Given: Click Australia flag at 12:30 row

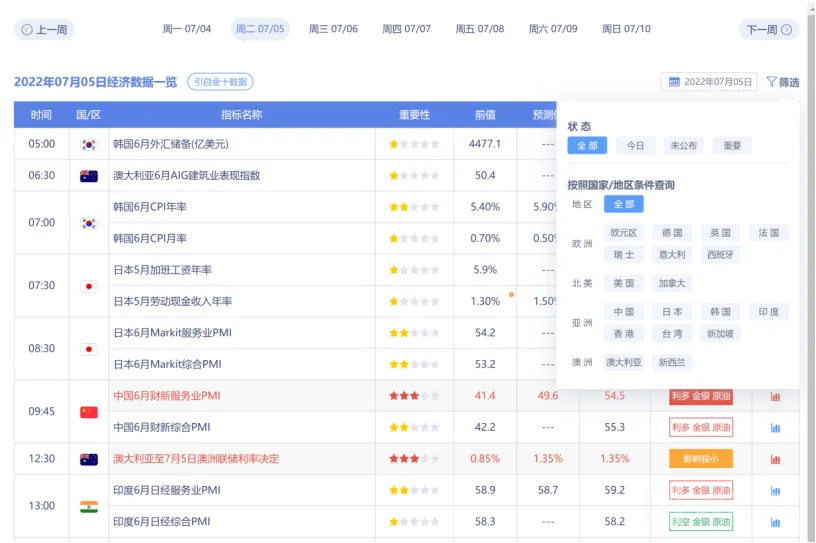Looking at the screenshot, I should (x=89, y=459).
